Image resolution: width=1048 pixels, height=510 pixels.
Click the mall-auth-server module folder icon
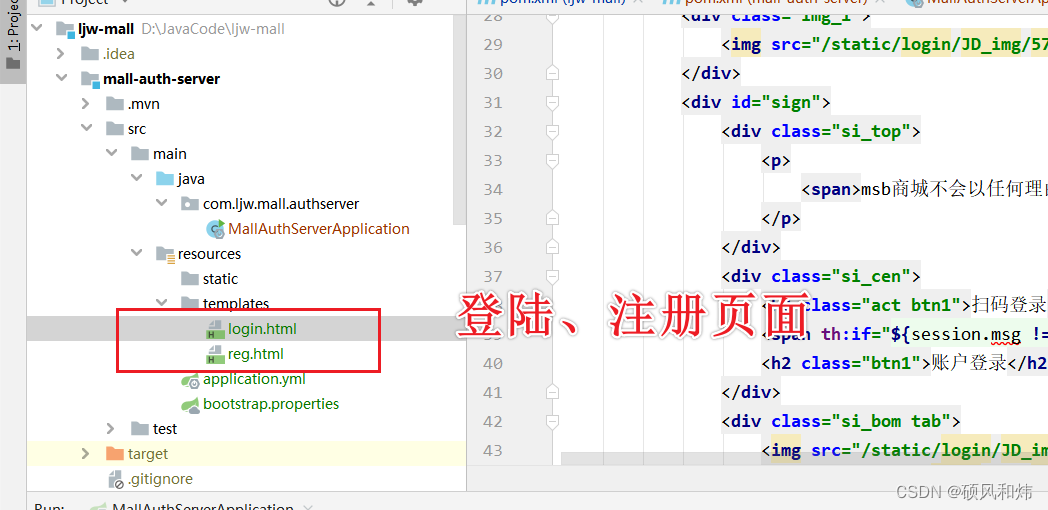coord(90,79)
